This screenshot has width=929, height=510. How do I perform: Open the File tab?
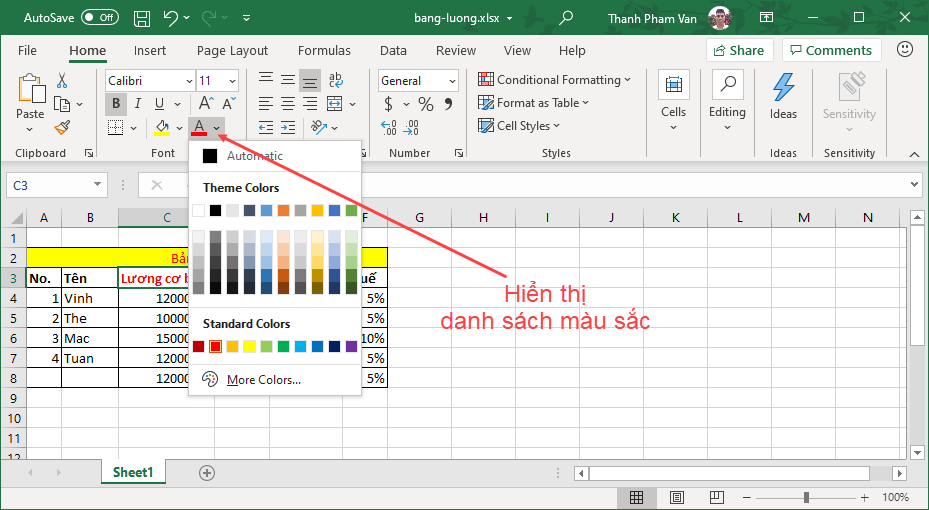(27, 50)
